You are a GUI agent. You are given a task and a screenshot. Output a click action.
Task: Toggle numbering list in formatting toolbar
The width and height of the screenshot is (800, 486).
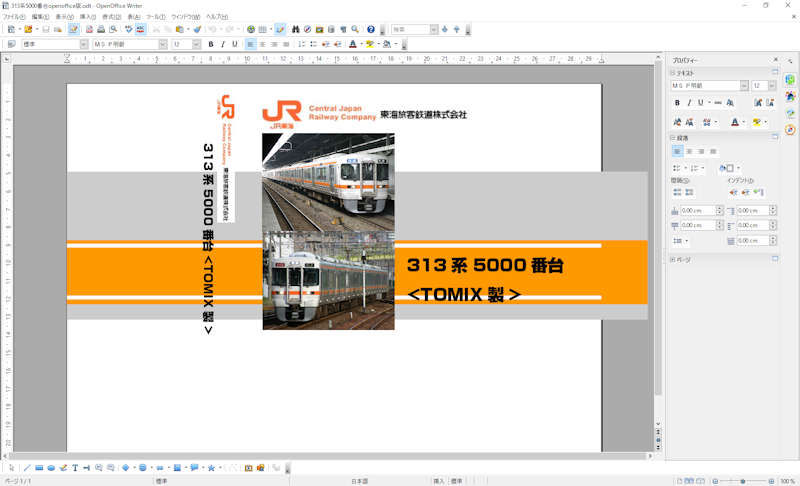tap(302, 44)
